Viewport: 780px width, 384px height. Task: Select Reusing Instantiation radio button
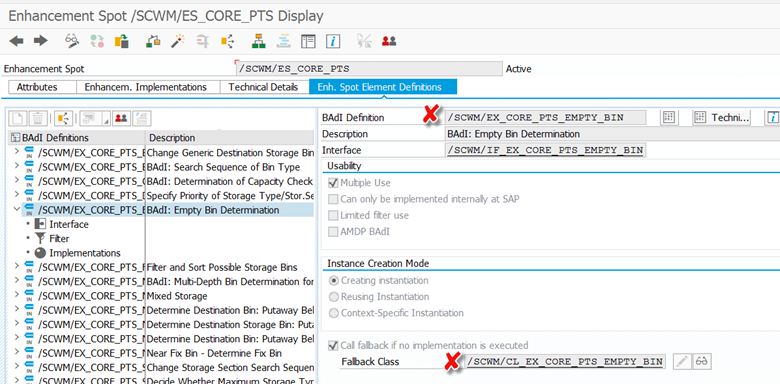334,297
